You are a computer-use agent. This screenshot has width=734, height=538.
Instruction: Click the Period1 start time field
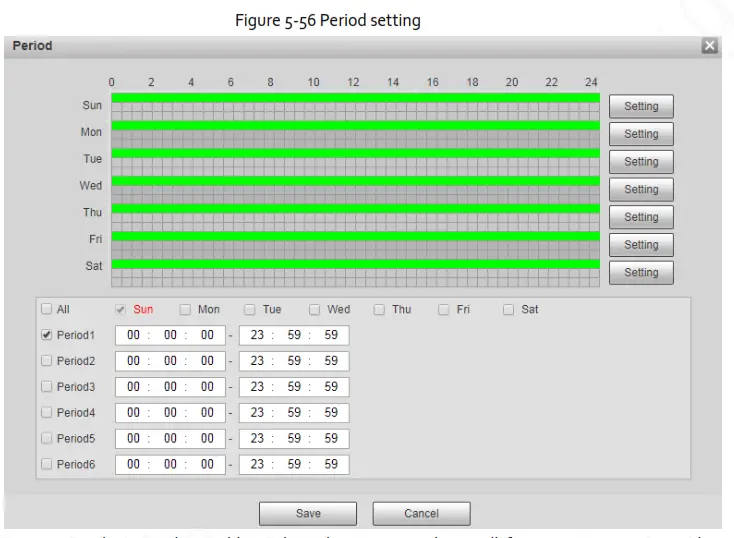(x=170, y=335)
